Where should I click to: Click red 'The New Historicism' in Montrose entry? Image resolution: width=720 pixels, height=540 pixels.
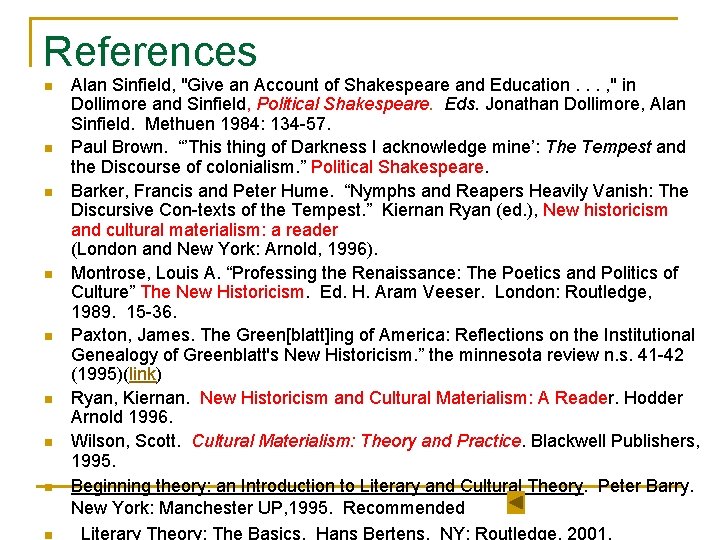point(222,292)
